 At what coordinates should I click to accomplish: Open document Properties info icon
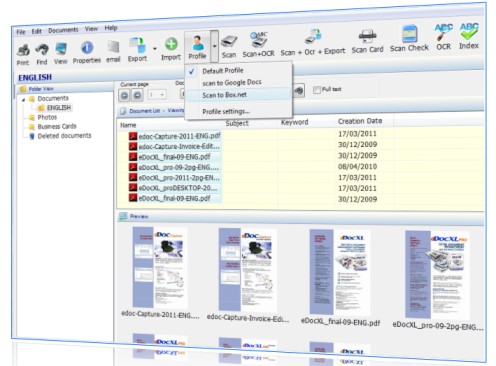coord(87,48)
